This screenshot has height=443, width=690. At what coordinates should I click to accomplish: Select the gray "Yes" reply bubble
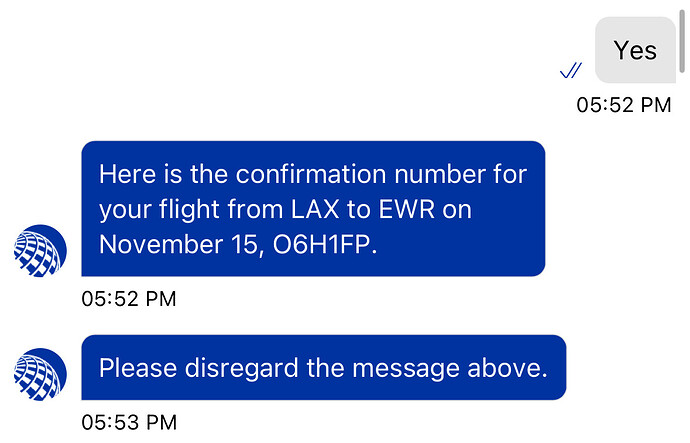pyautogui.click(x=635, y=50)
